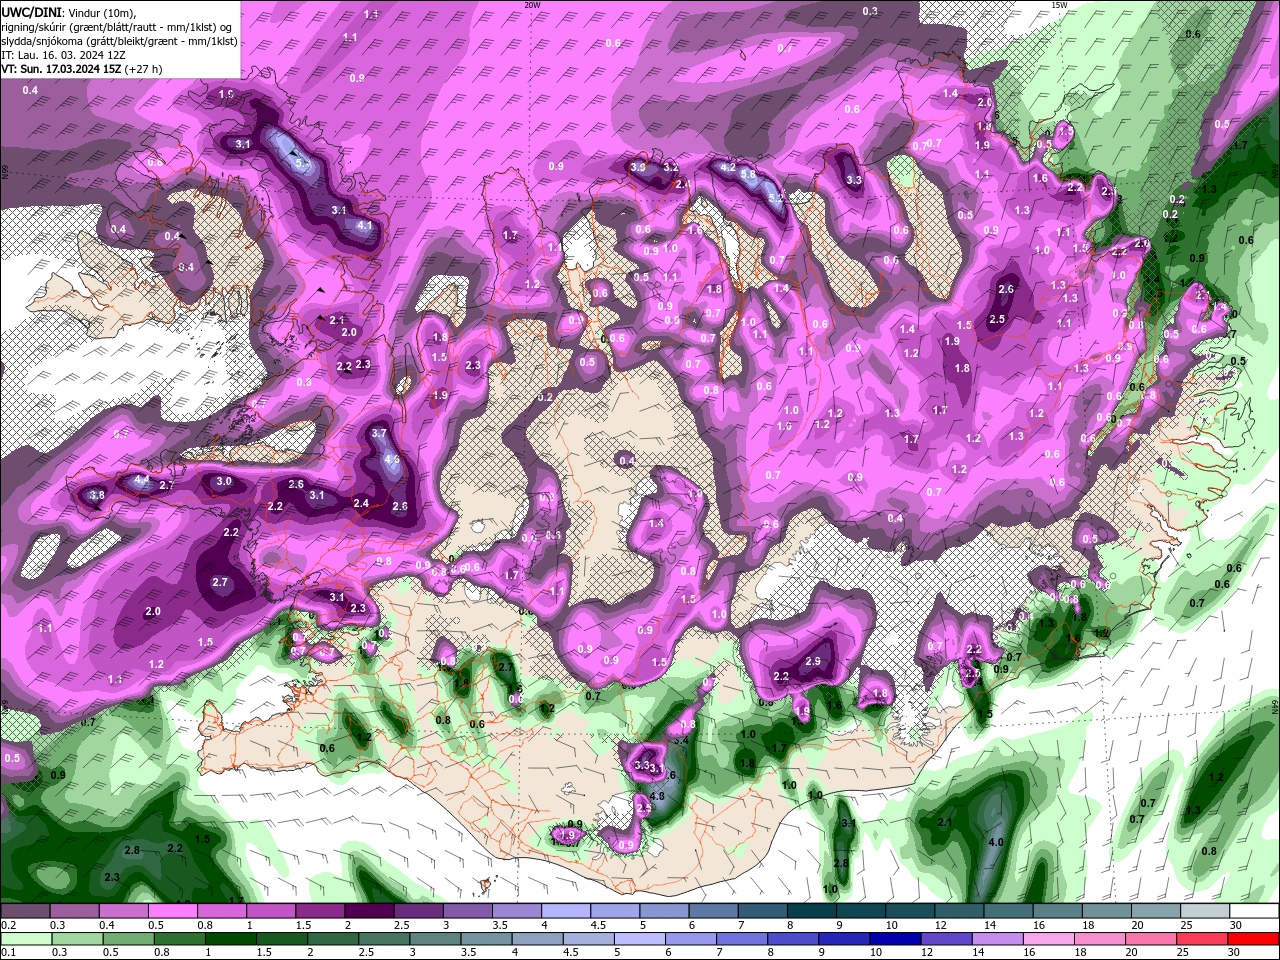This screenshot has height=960, width=1280.
Task: Click the dark green 1 swatch in the rain scale
Action: (x=229, y=939)
